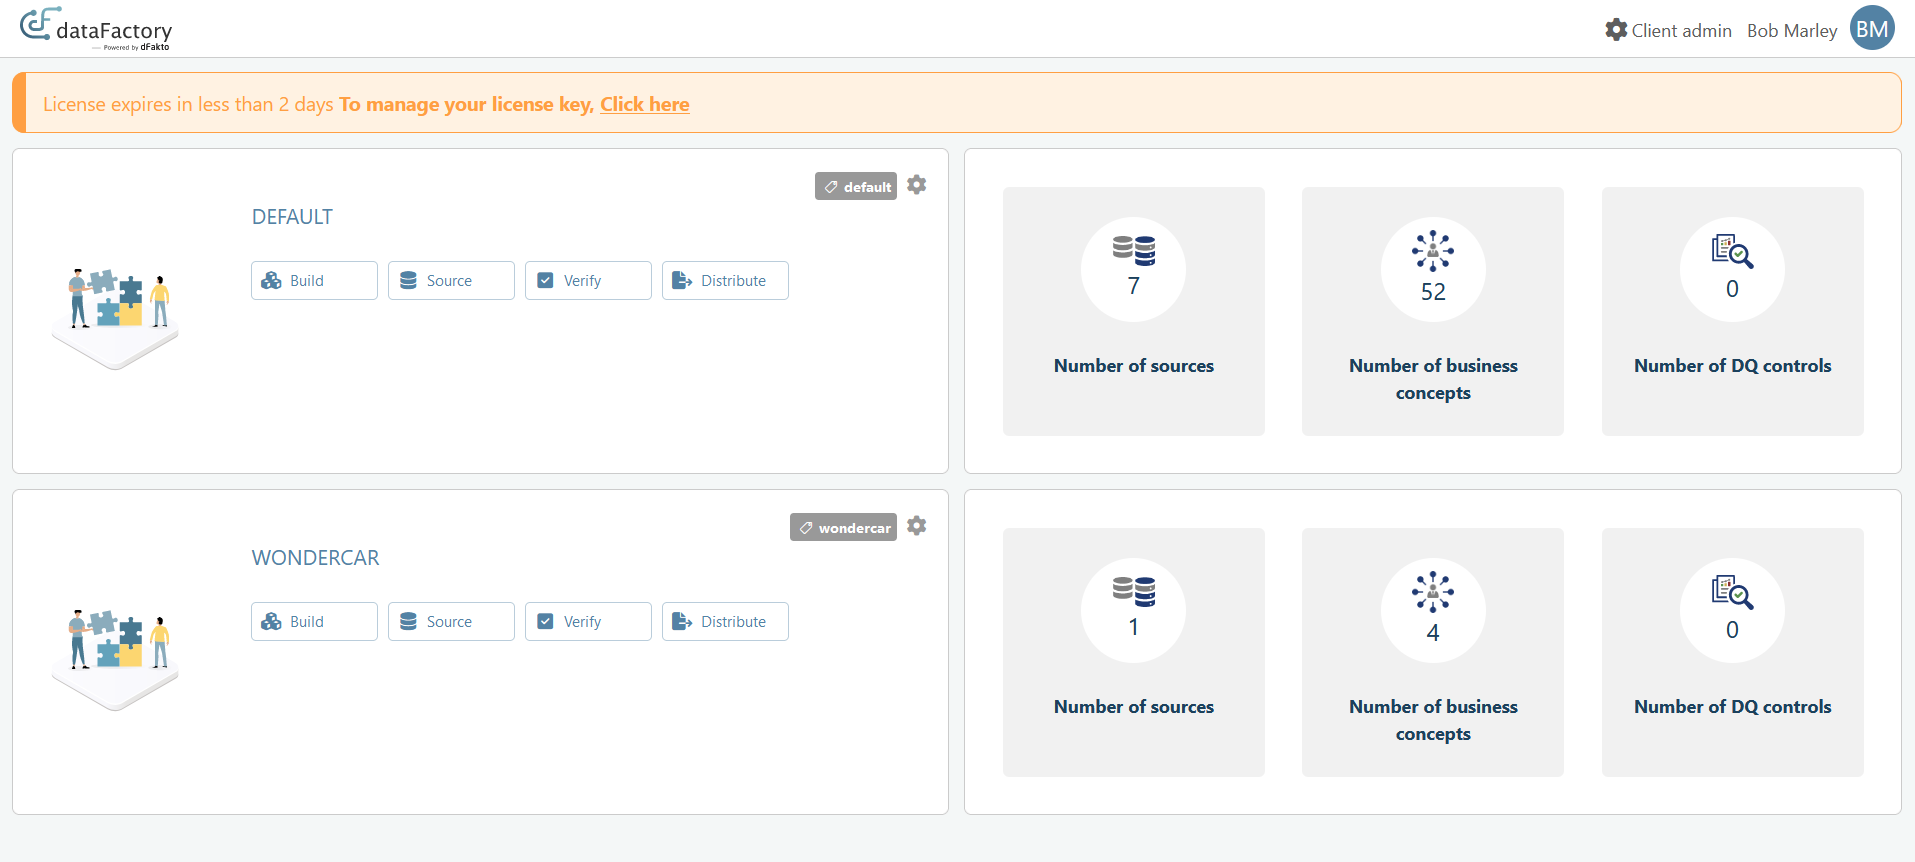Click the 'wondercar' tag badge

click(843, 527)
